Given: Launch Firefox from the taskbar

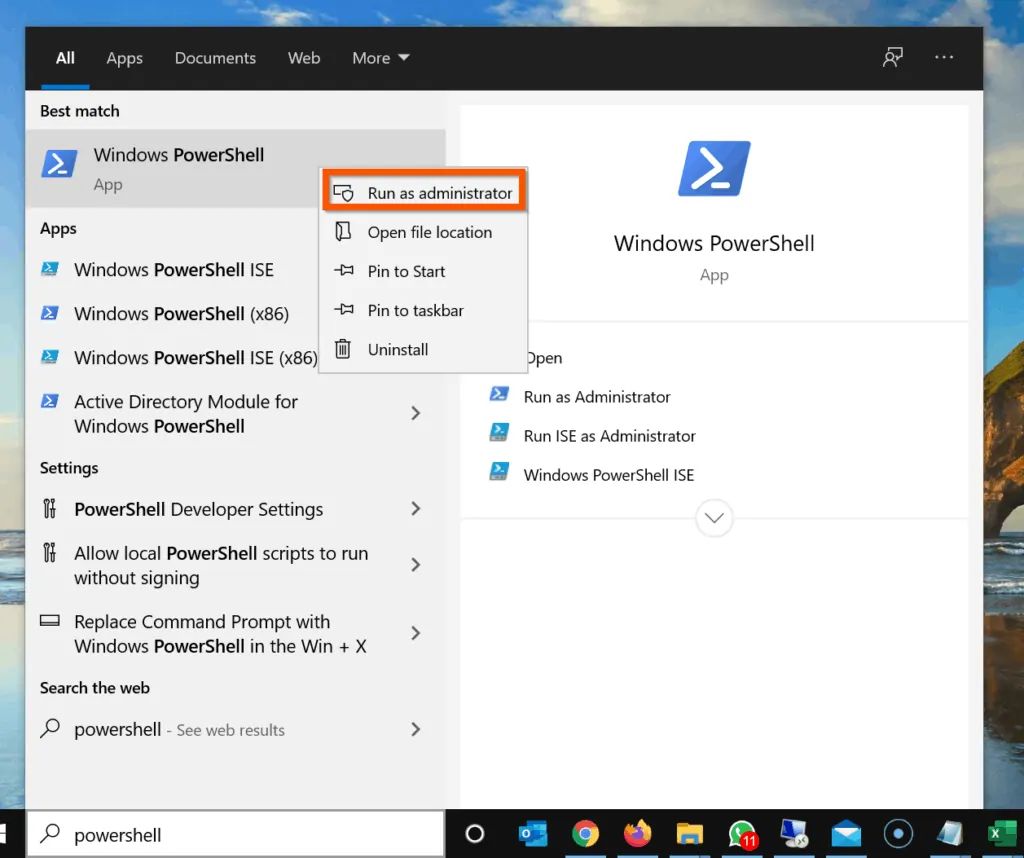Looking at the screenshot, I should [638, 833].
